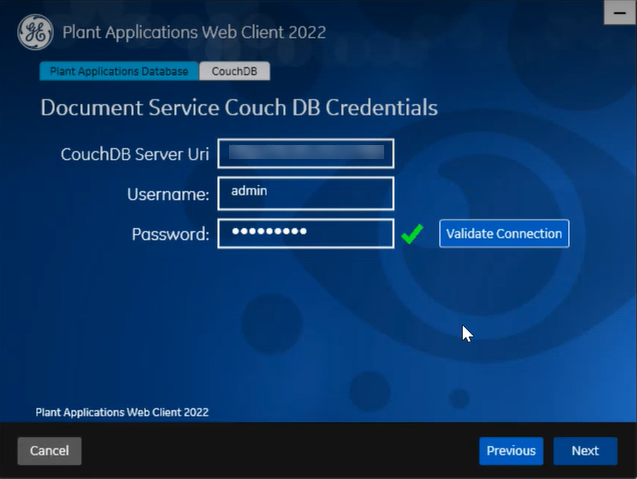Viewport: 637px width, 479px height.
Task: Click the green validation checkmark
Action: pyautogui.click(x=412, y=234)
